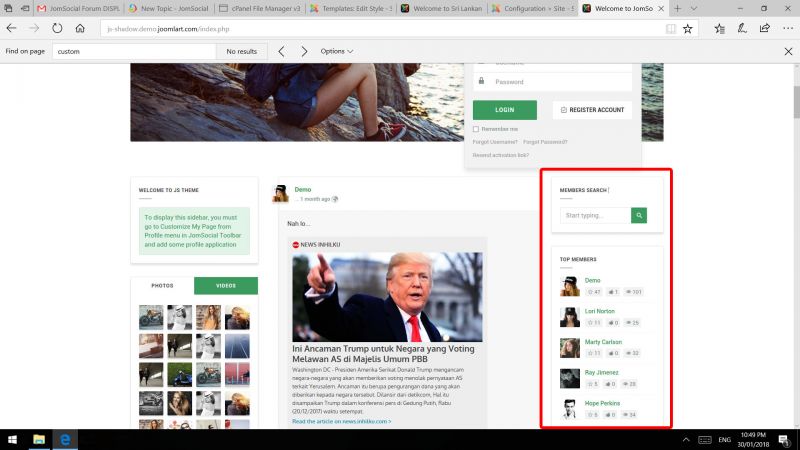Viewport: 800px width, 450px height.
Task: Click the Trump article image
Action: (x=387, y=297)
